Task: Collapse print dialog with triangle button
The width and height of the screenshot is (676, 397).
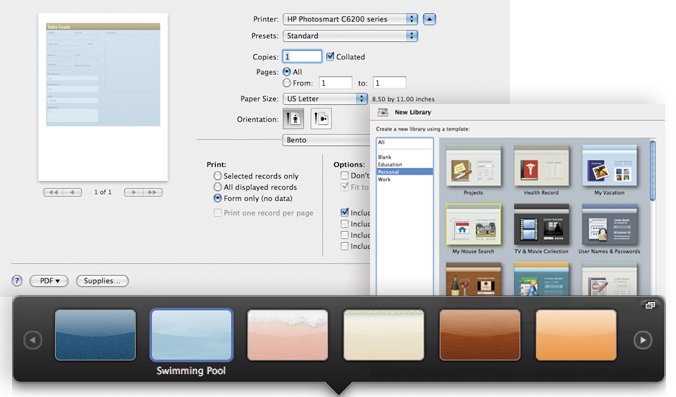Action: tap(429, 19)
